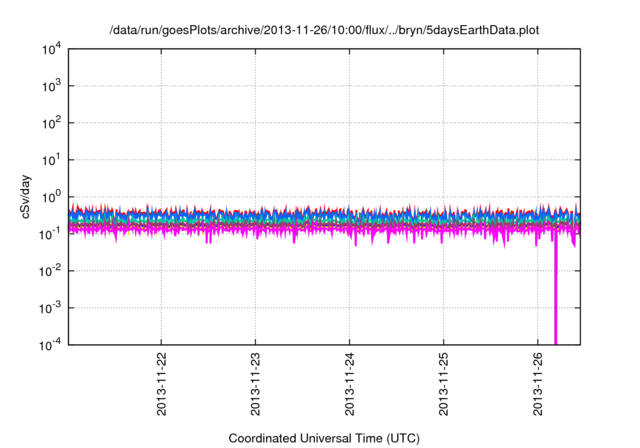Click the 2013-11-22 date label
Viewport: 640px width, 448px height.
(162, 384)
